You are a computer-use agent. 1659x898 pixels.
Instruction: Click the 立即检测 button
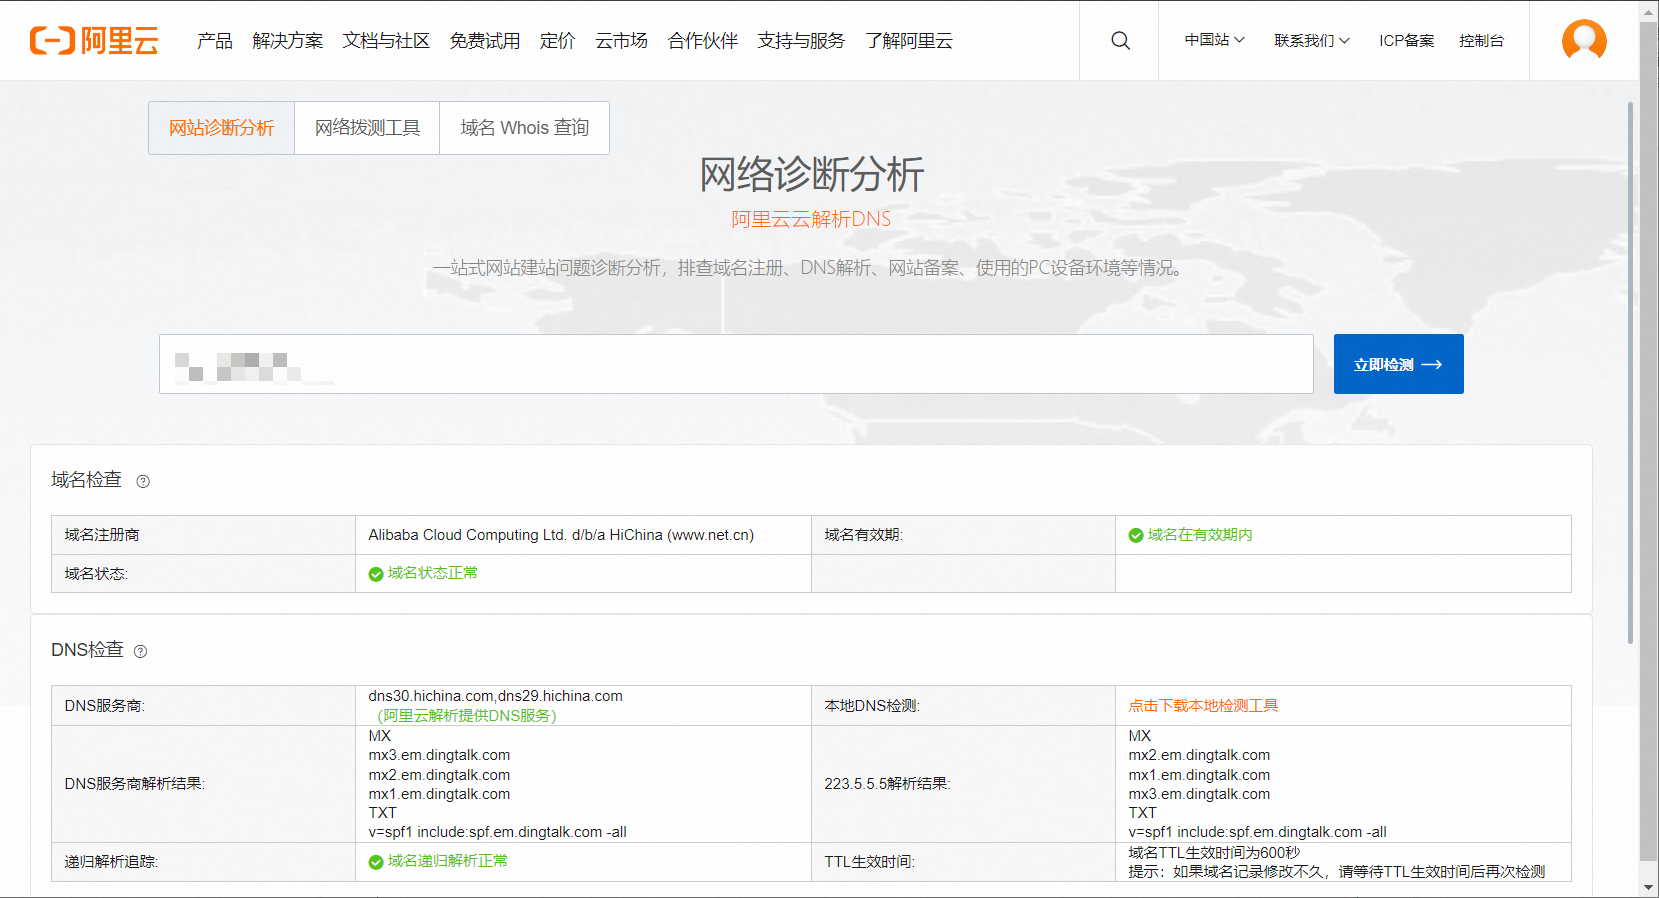[x=1399, y=364]
